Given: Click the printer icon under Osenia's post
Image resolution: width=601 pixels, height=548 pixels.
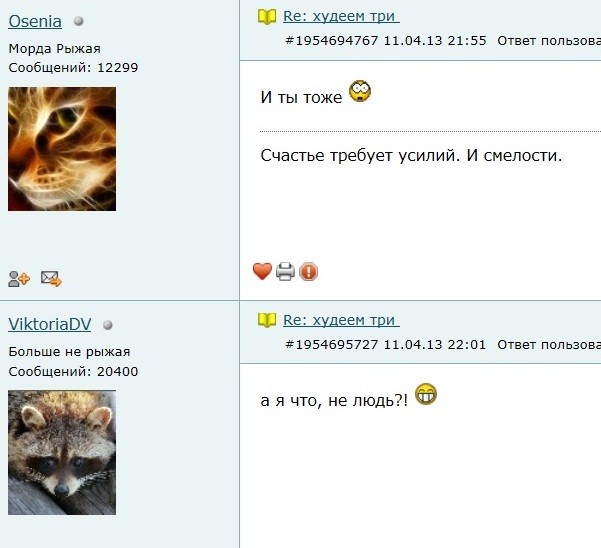Looking at the screenshot, I should coord(286,271).
